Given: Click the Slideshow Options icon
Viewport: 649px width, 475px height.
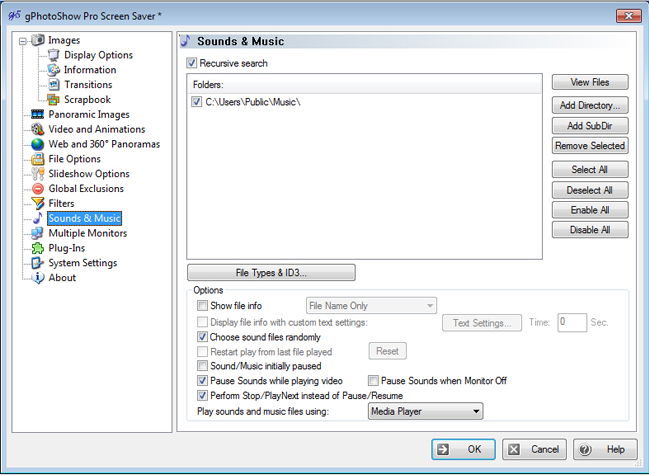Looking at the screenshot, I should click(x=38, y=174).
